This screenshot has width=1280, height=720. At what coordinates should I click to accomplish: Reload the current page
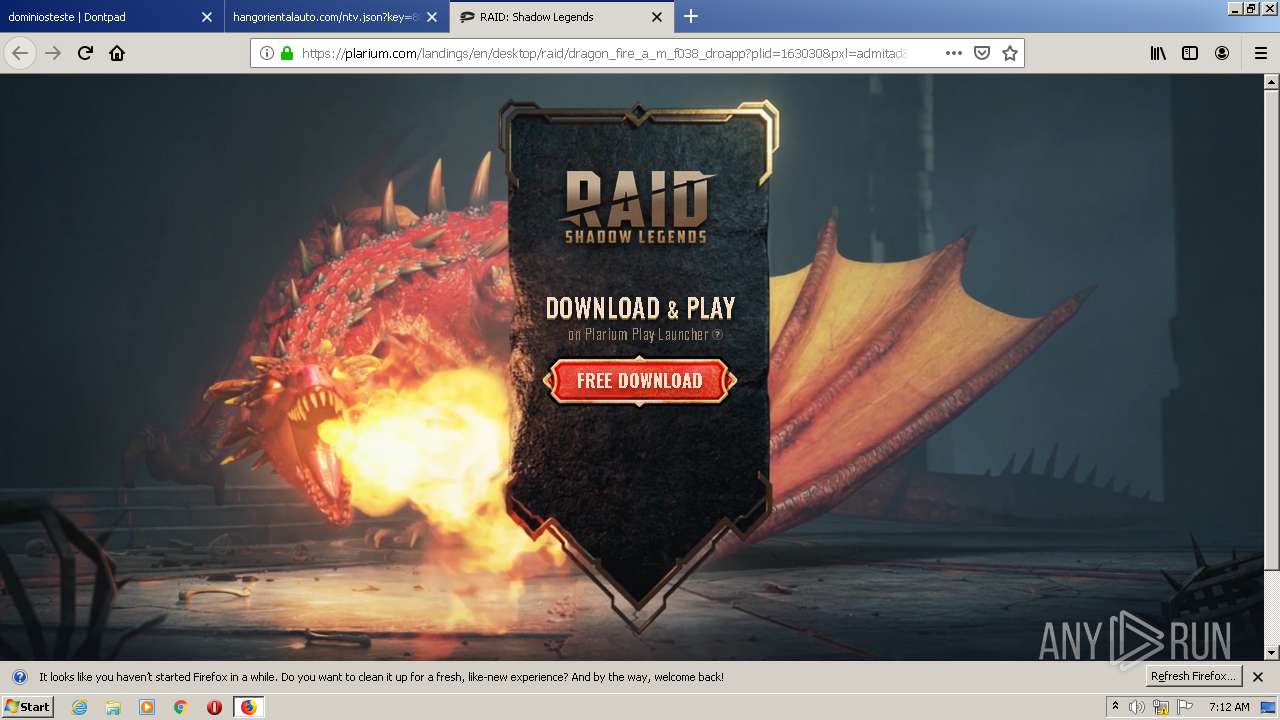(x=85, y=53)
